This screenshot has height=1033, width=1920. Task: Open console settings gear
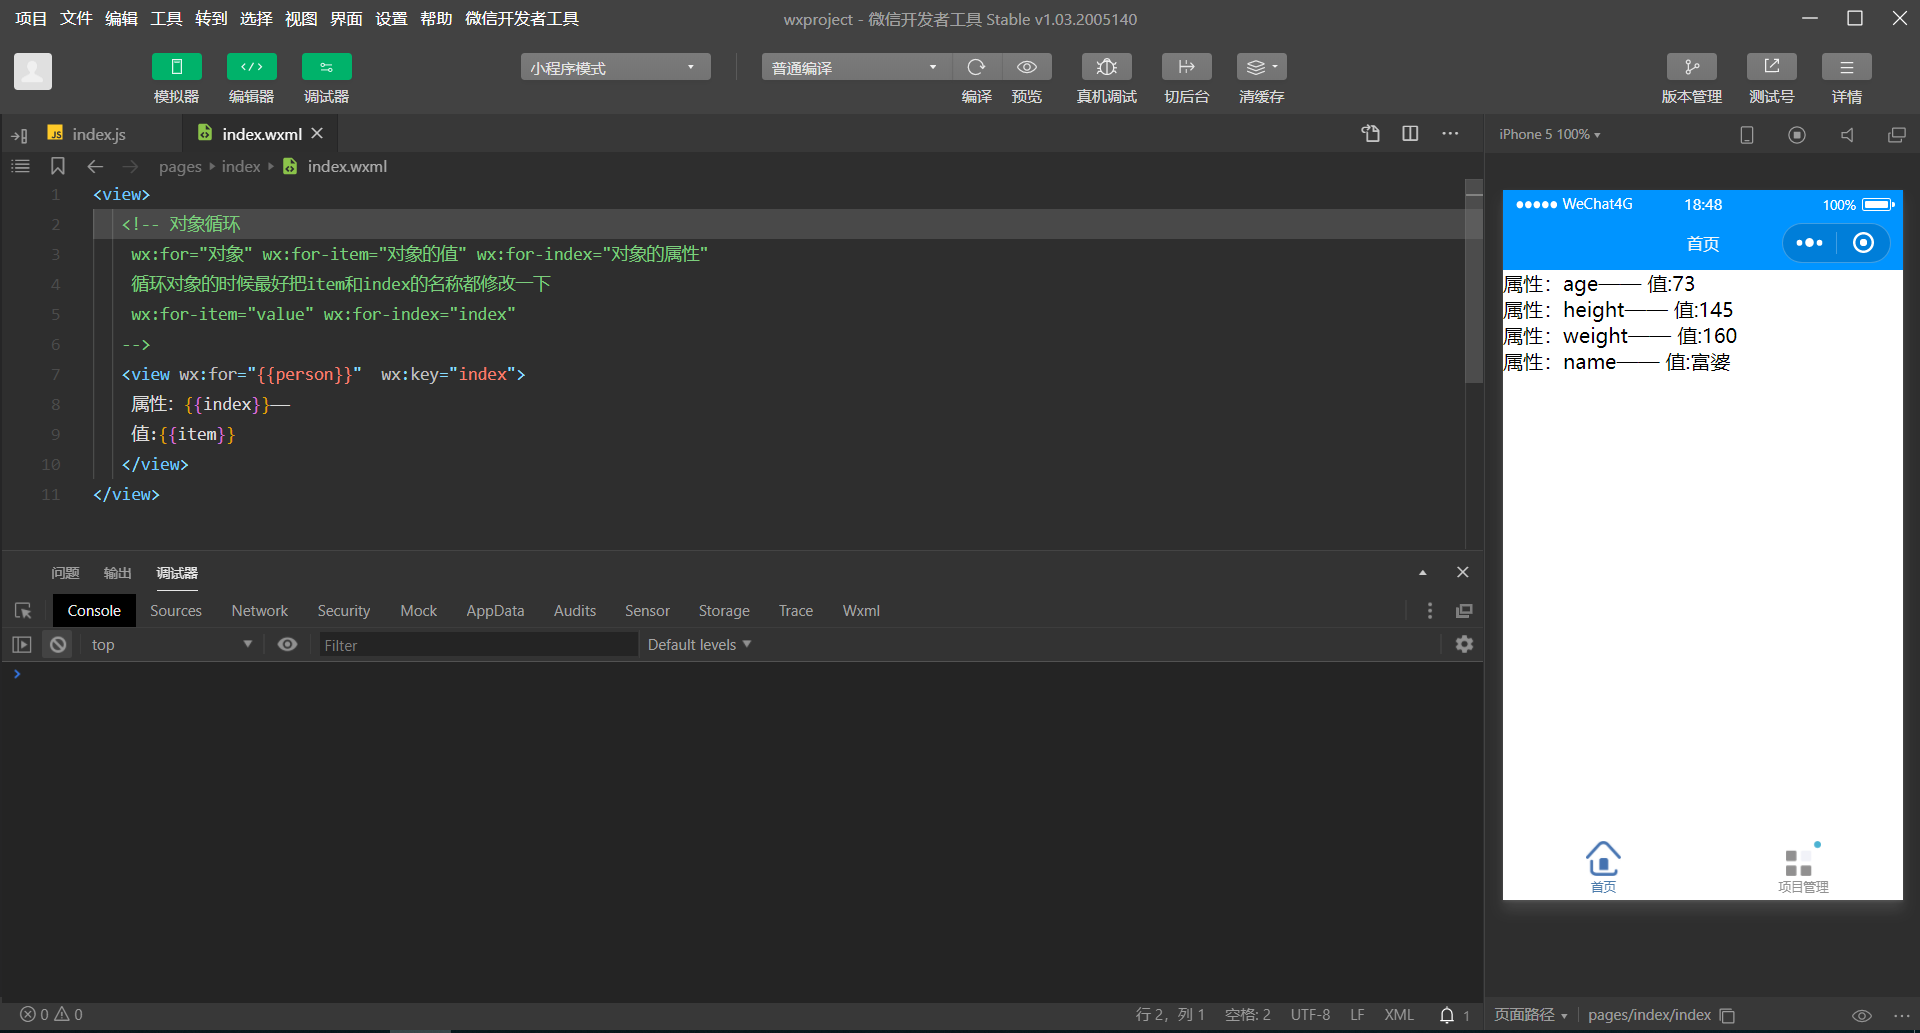click(x=1464, y=645)
